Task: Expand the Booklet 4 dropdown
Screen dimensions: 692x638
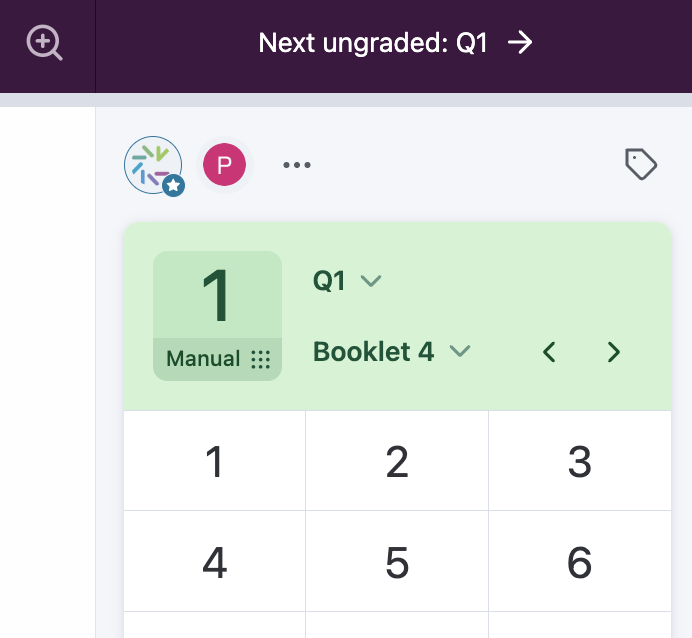Action: [391, 352]
